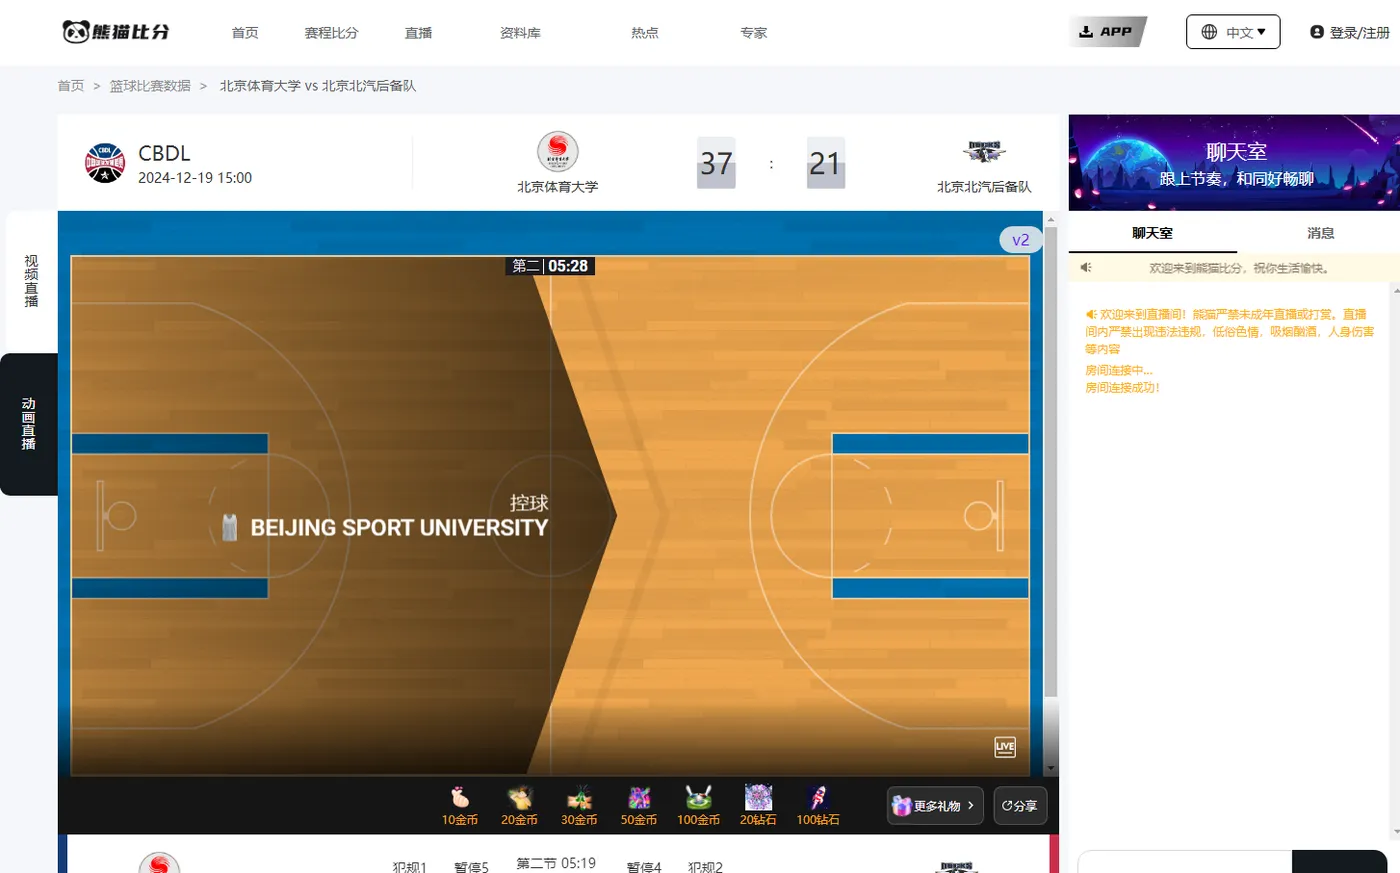Image resolution: width=1400 pixels, height=873 pixels.
Task: Send the 20金币 gift
Action: (519, 805)
